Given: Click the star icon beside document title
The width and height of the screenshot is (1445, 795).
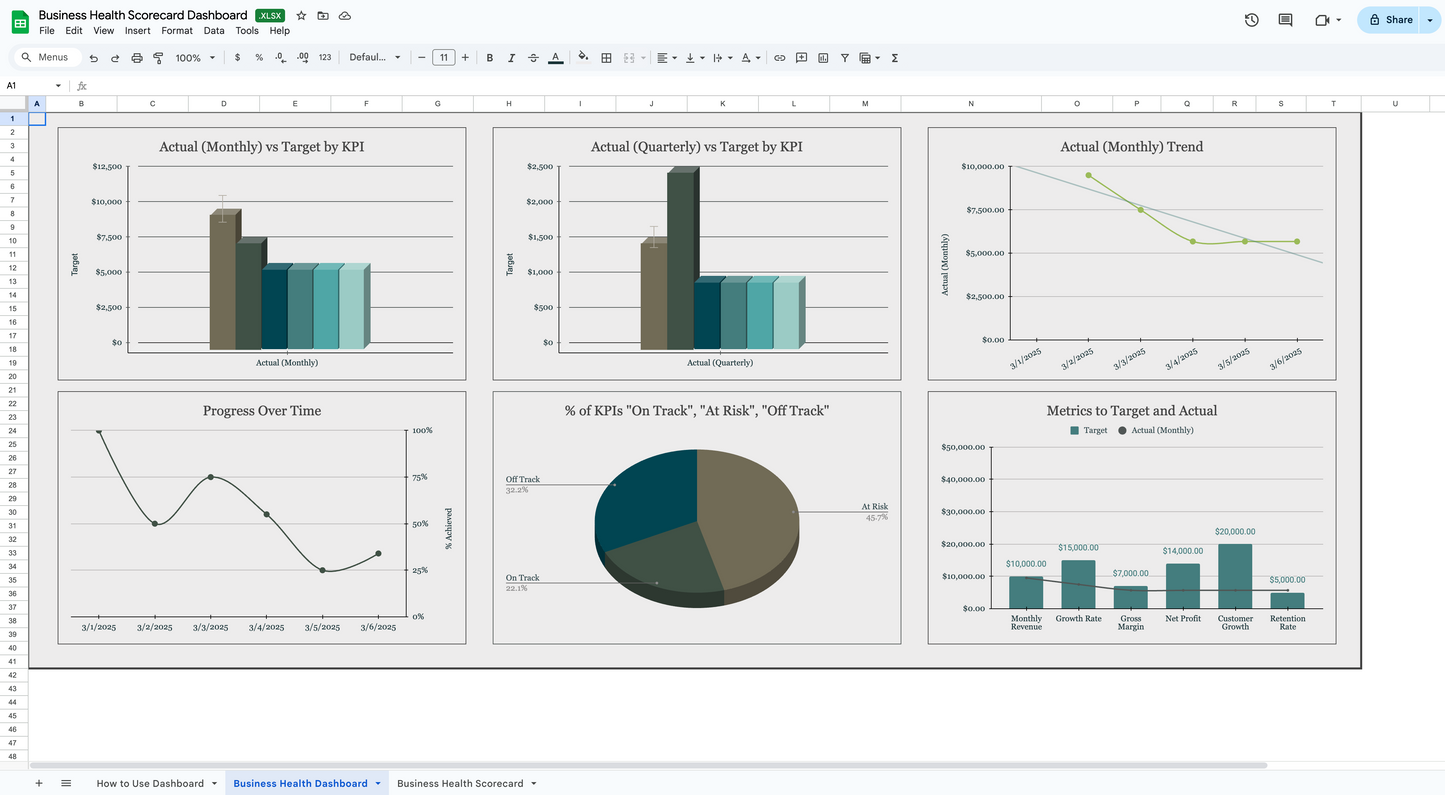Looking at the screenshot, I should tap(301, 16).
